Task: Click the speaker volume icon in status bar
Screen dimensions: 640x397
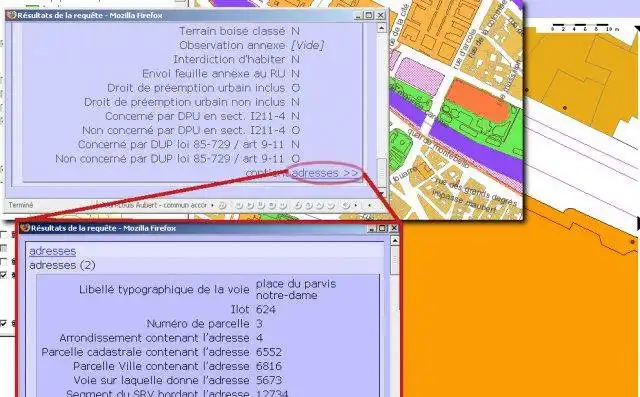Action: point(347,205)
